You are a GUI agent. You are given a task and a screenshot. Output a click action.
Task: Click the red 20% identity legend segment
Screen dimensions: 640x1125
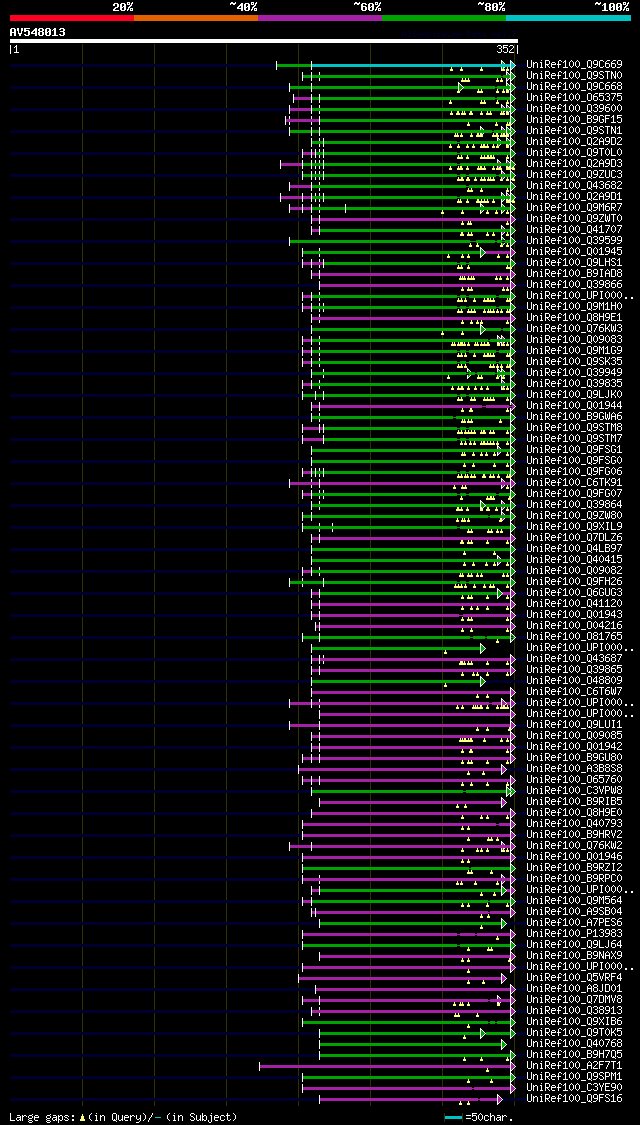point(72,17)
